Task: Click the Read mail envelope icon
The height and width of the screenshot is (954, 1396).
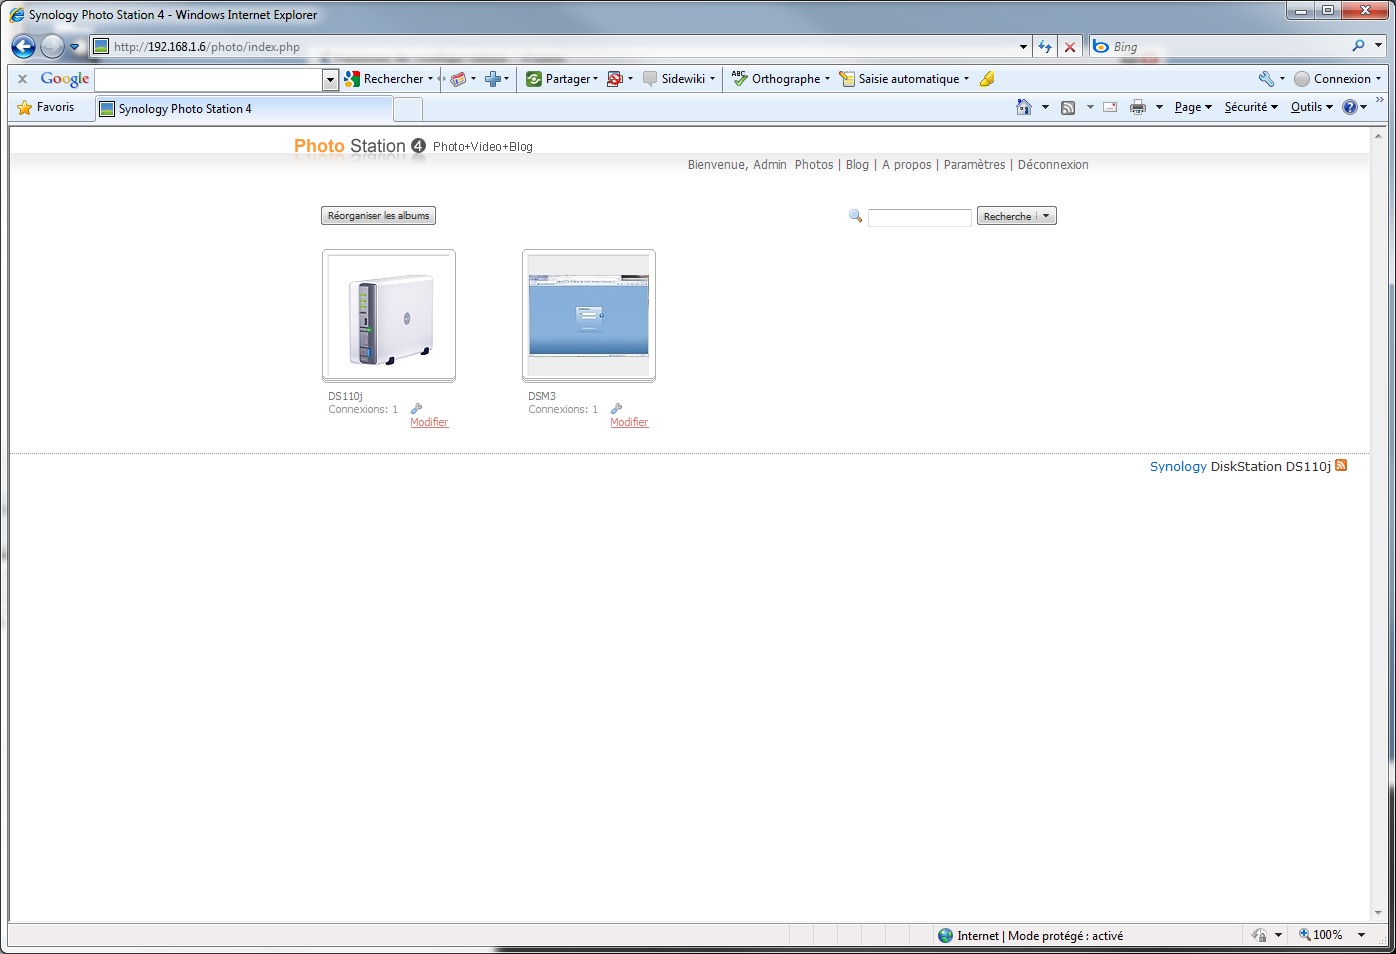Action: (1110, 107)
